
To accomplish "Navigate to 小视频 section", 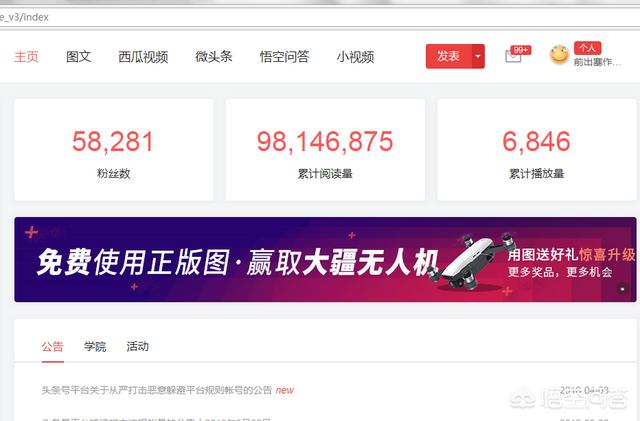I will tap(355, 56).
